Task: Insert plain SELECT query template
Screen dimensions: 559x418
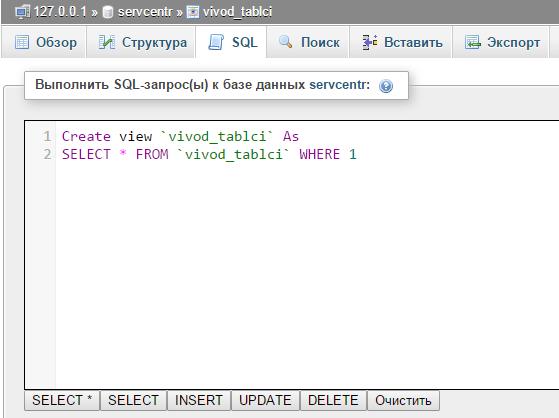Action: 133,401
